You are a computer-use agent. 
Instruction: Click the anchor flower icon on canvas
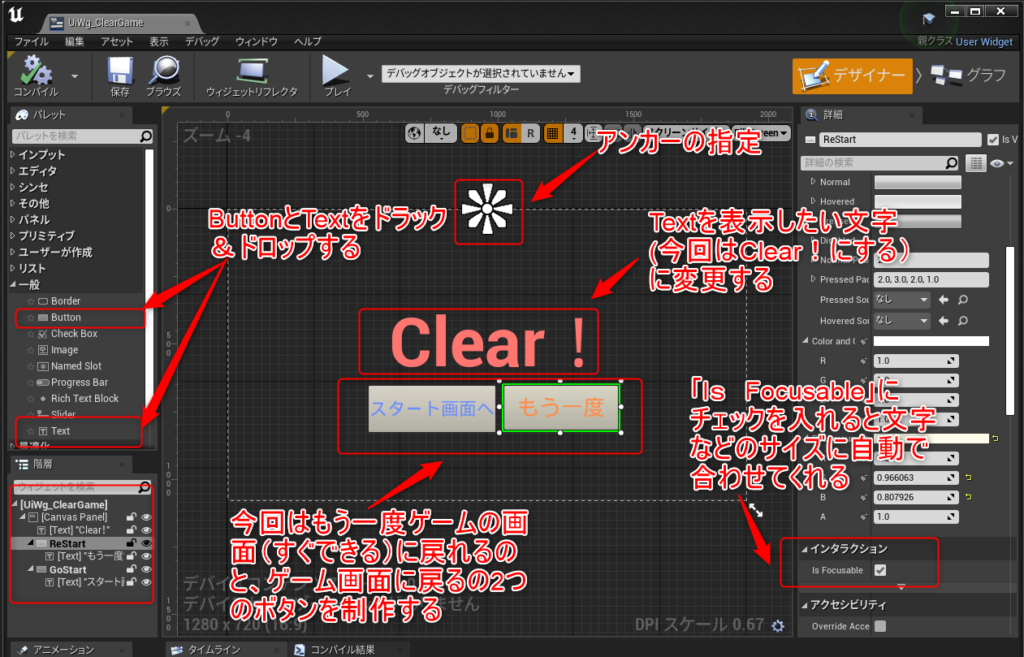click(x=487, y=211)
